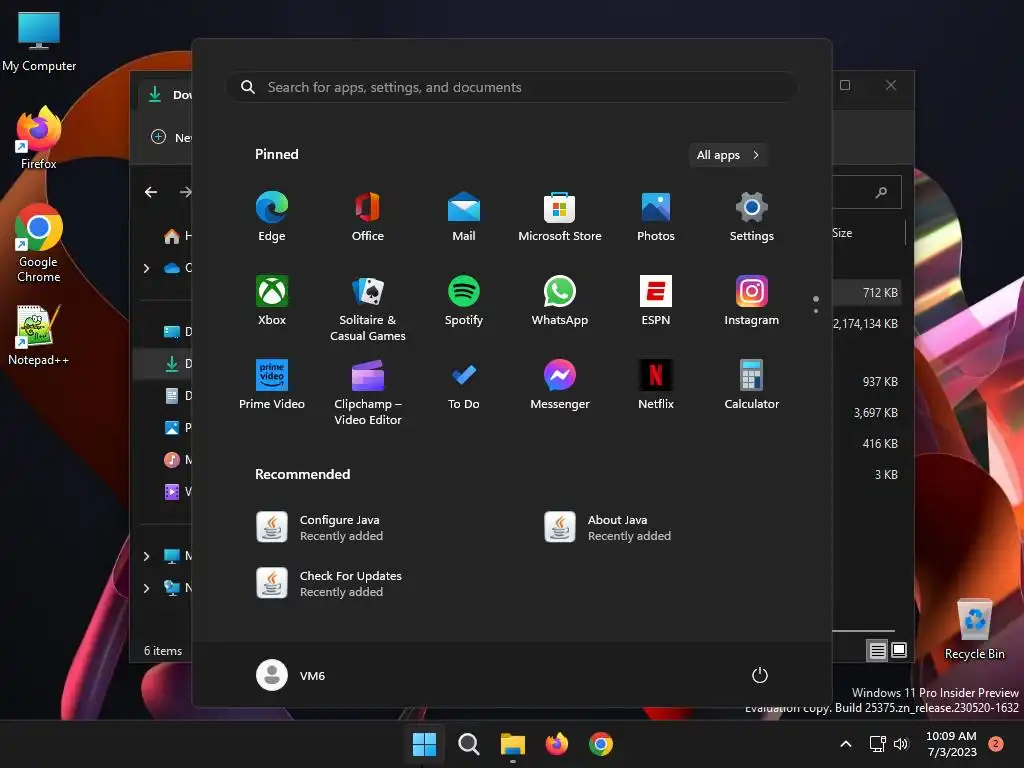Click the Start menu search box
Viewport: 1024px width, 768px height.
(512, 88)
